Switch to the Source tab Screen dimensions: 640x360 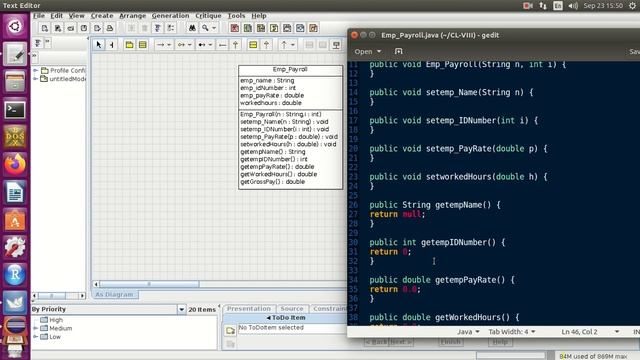click(292, 309)
